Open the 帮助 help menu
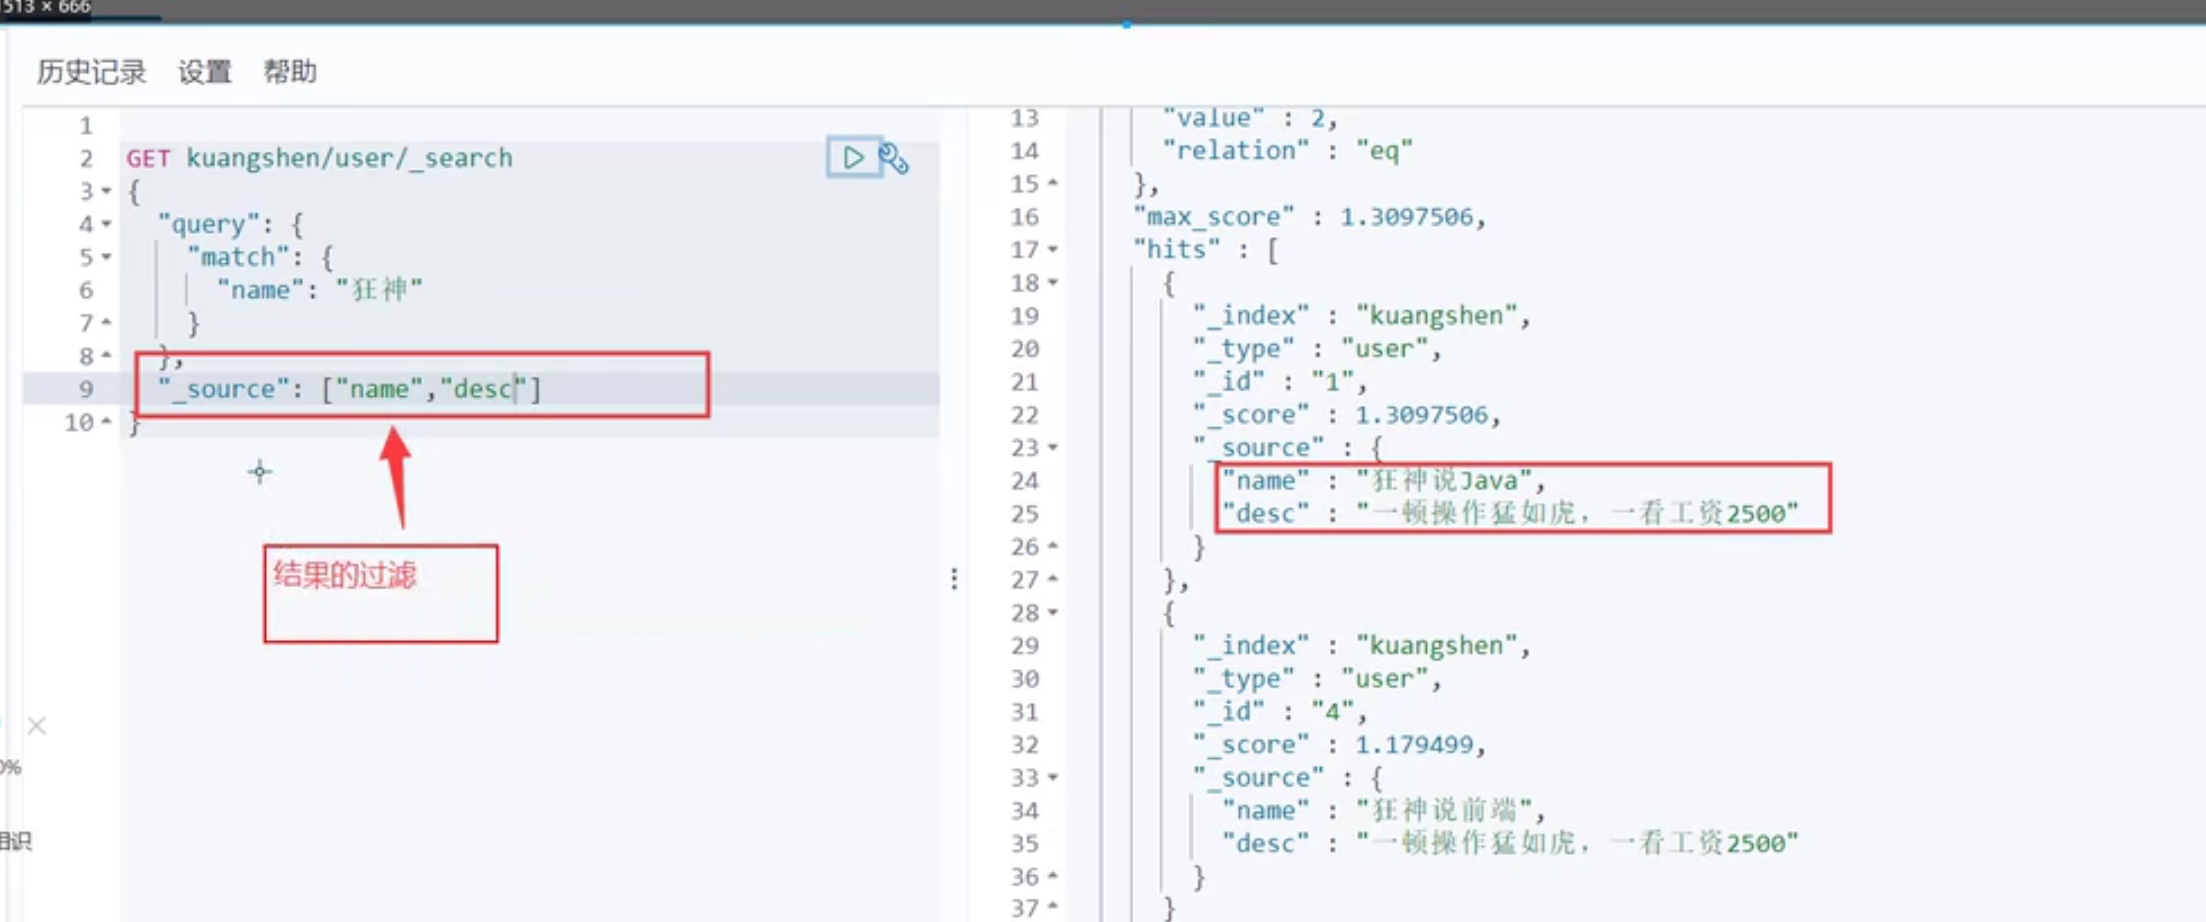Screen dimensions: 2206x922 [290, 72]
